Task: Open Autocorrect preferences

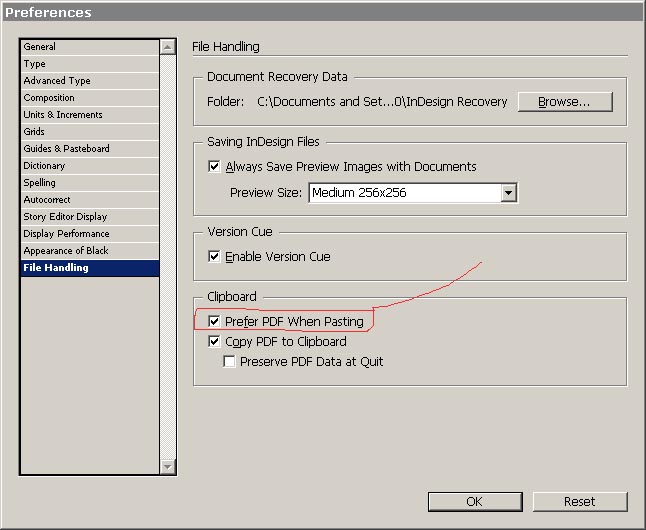Action: click(89, 200)
